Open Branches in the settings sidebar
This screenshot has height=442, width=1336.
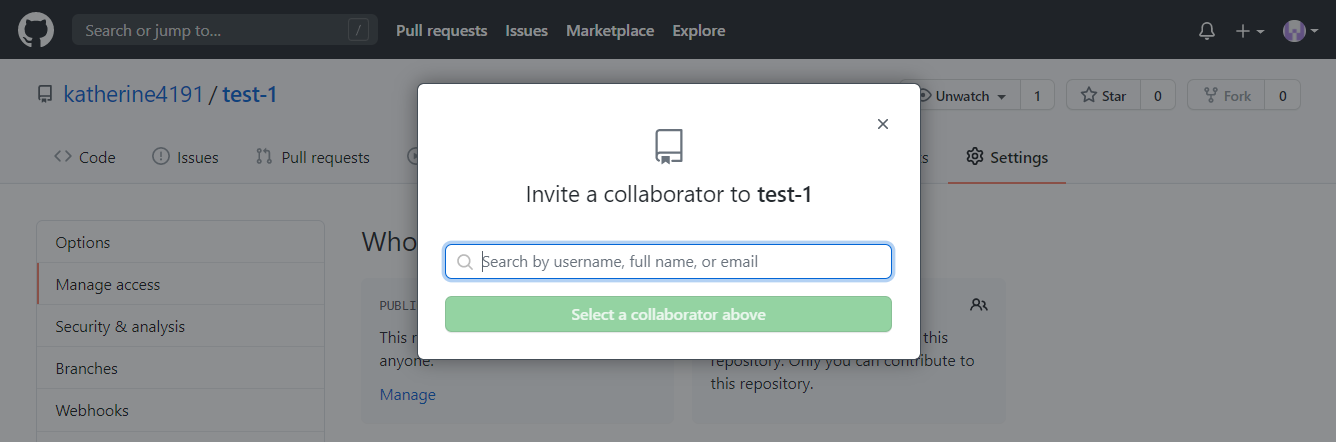(x=180, y=368)
